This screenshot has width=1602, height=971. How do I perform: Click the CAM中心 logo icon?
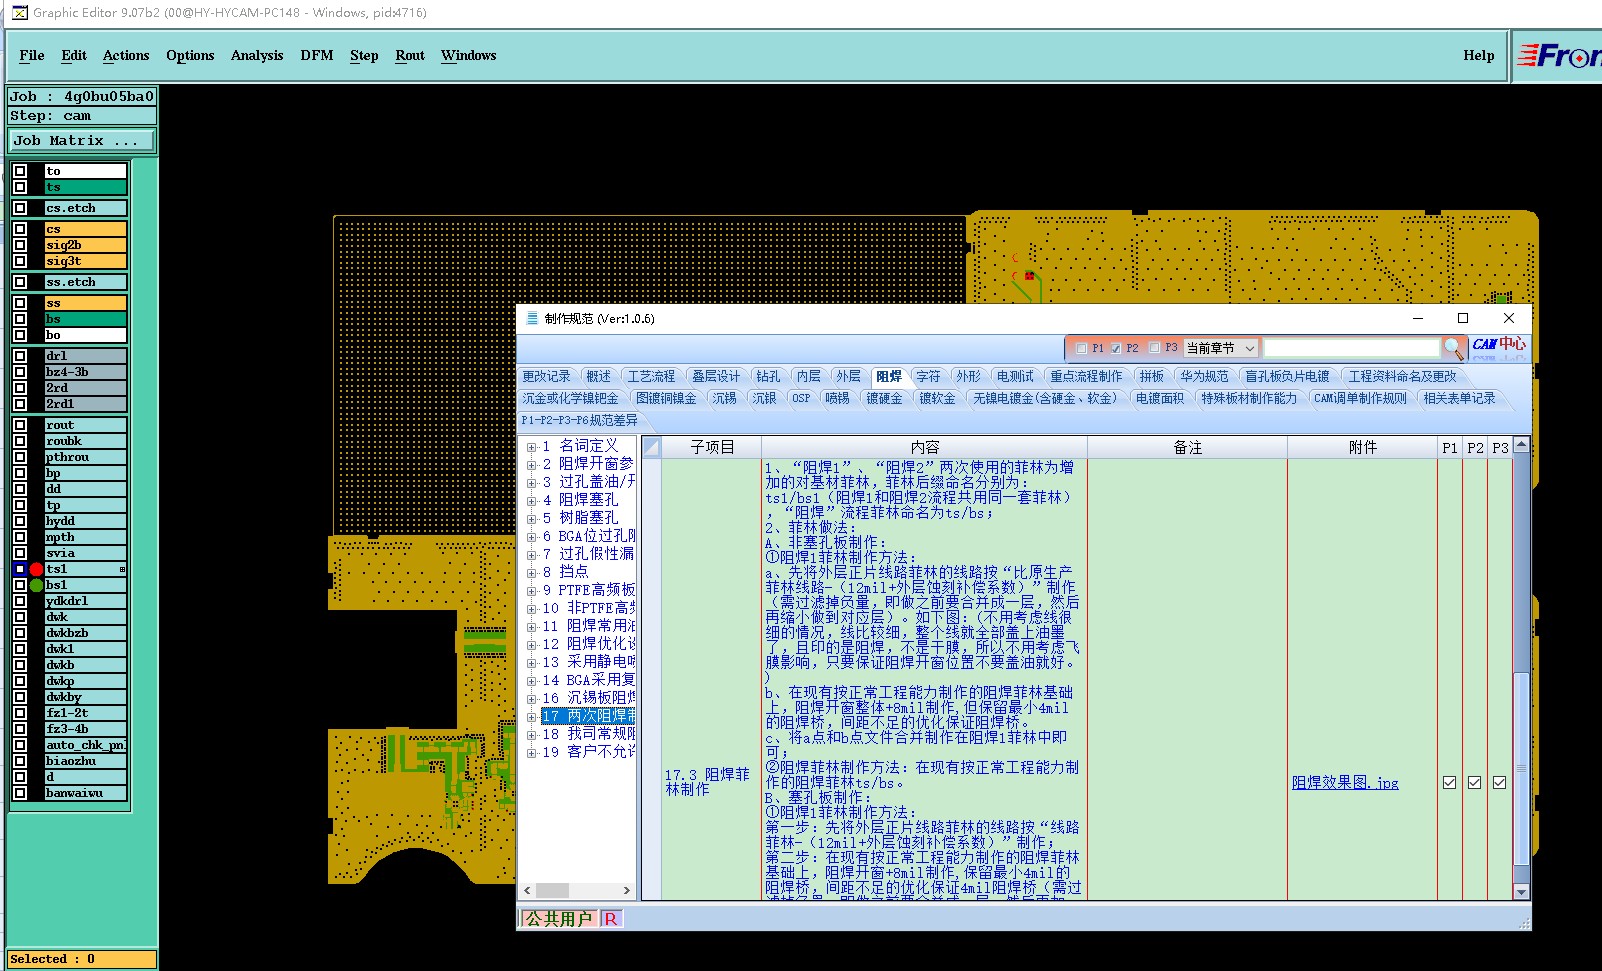(1498, 345)
